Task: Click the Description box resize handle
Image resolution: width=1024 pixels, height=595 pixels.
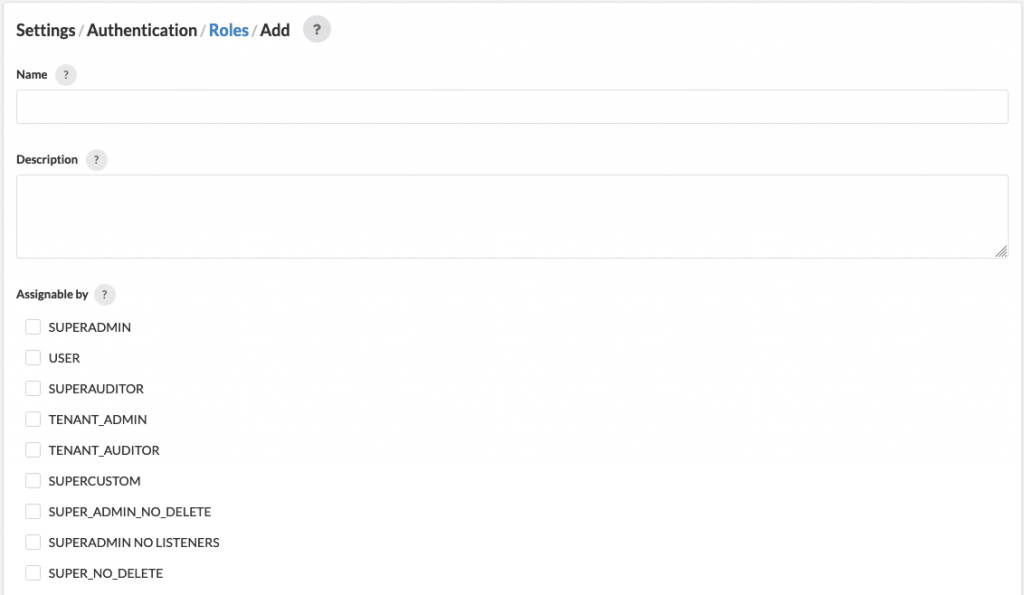Action: click(x=1001, y=251)
